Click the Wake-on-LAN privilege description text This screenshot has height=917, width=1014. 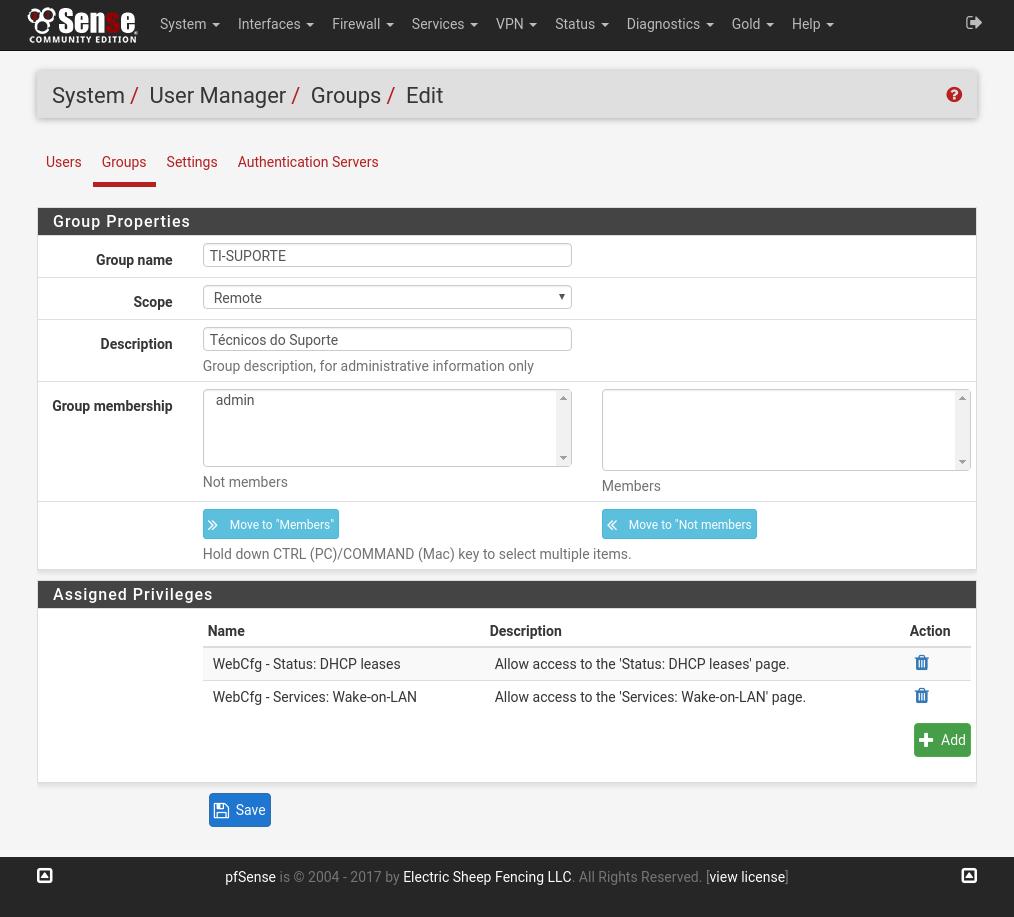coord(650,696)
